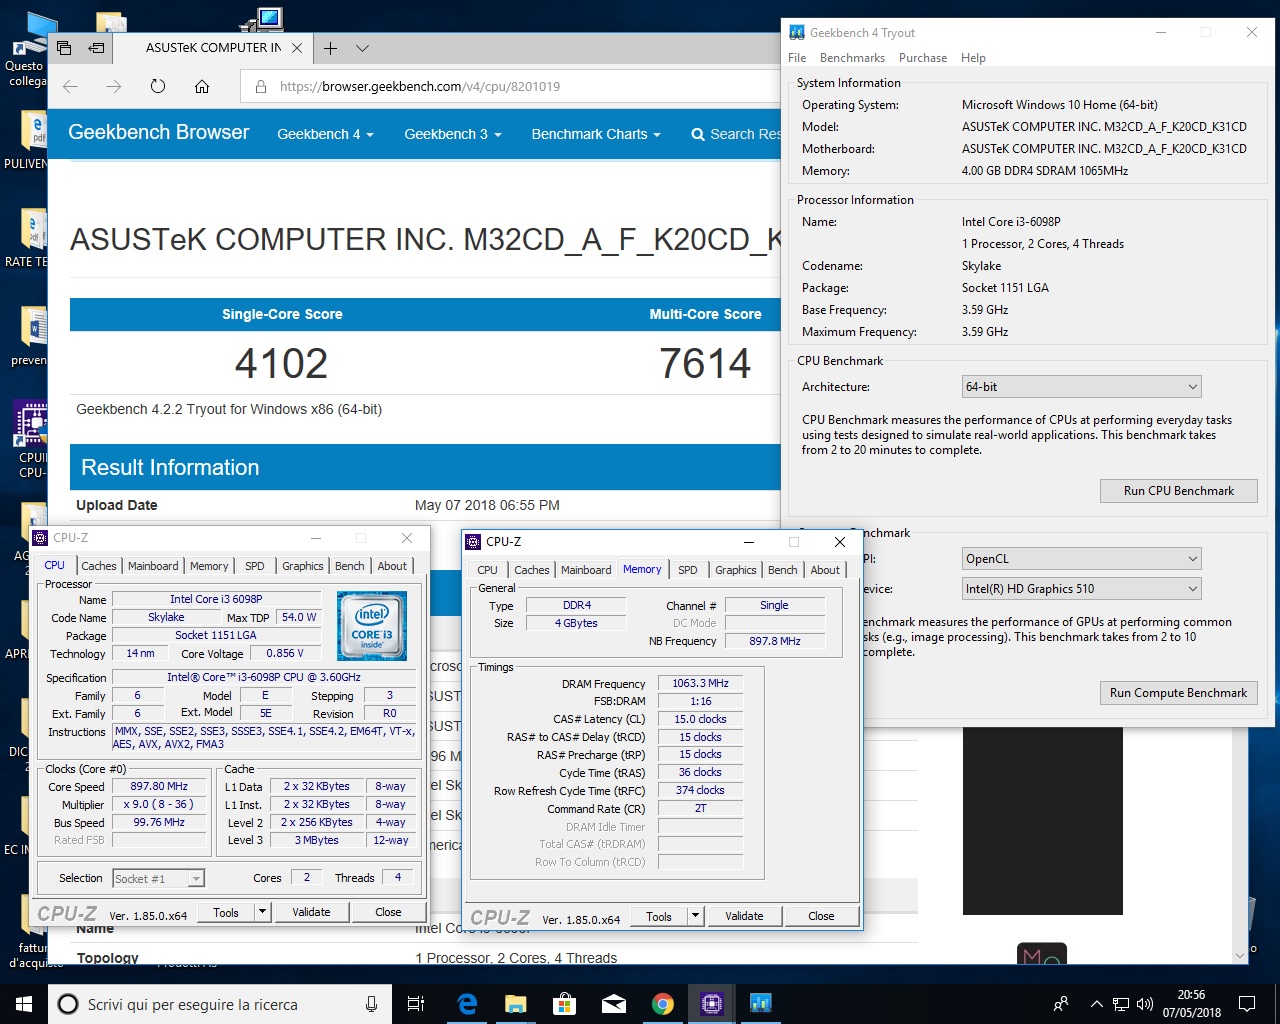The image size is (1280, 1024).
Task: Click the Cortana microphone icon
Action: [x=371, y=1004]
